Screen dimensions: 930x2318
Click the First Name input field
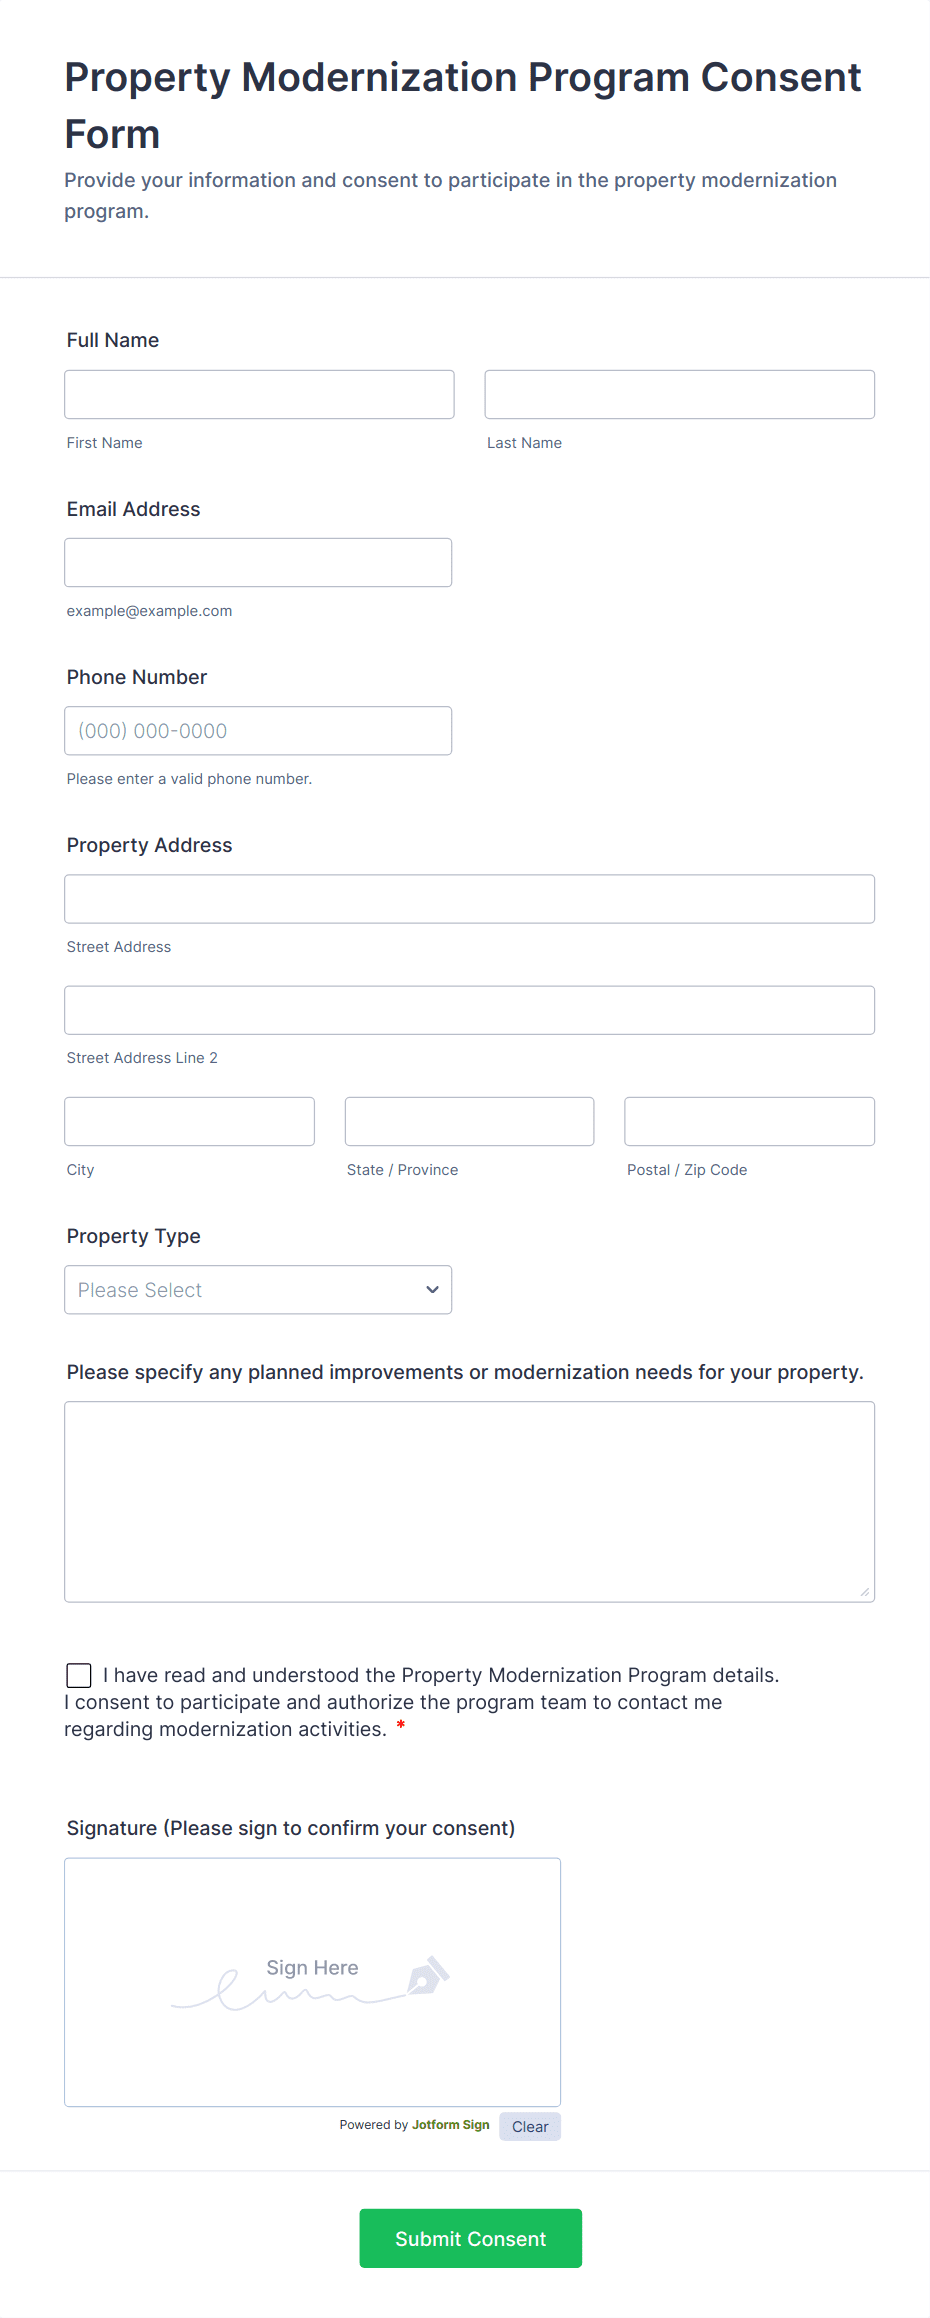tap(259, 395)
